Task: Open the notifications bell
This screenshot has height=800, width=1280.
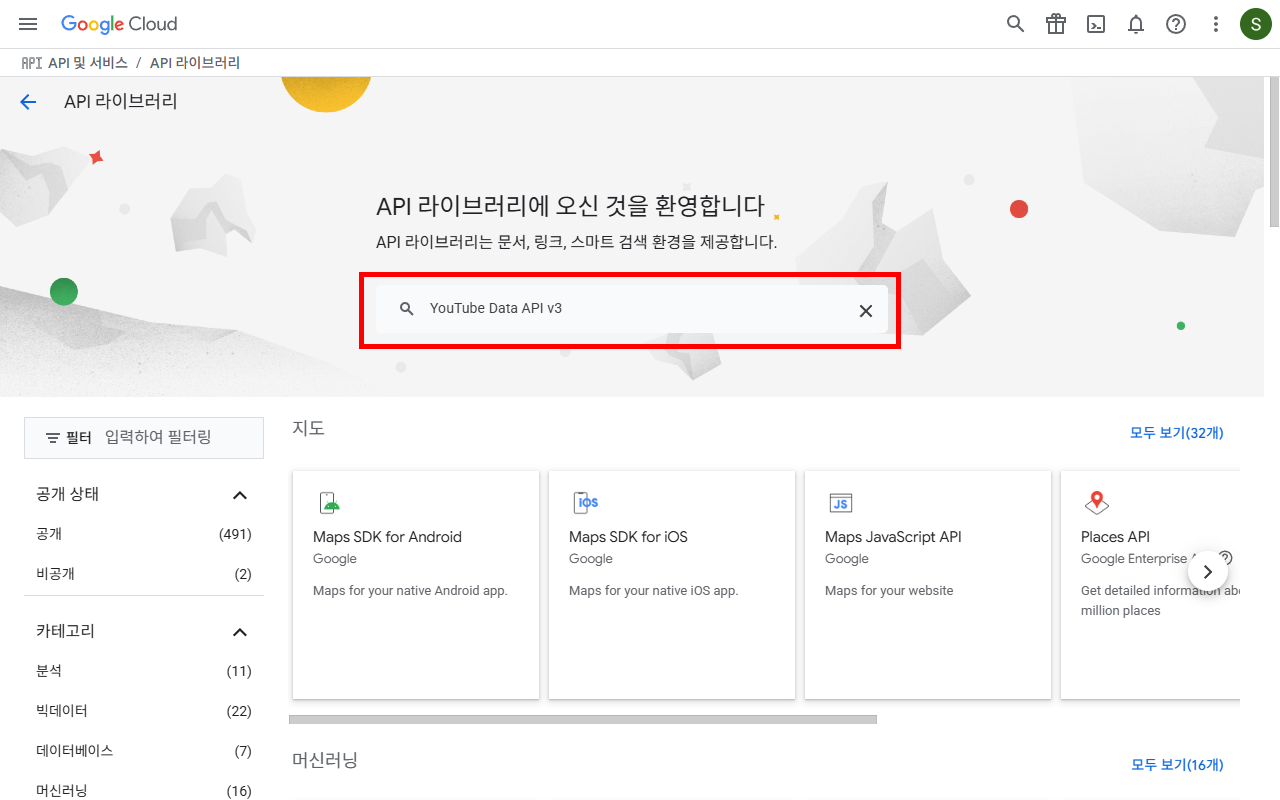Action: [1136, 24]
